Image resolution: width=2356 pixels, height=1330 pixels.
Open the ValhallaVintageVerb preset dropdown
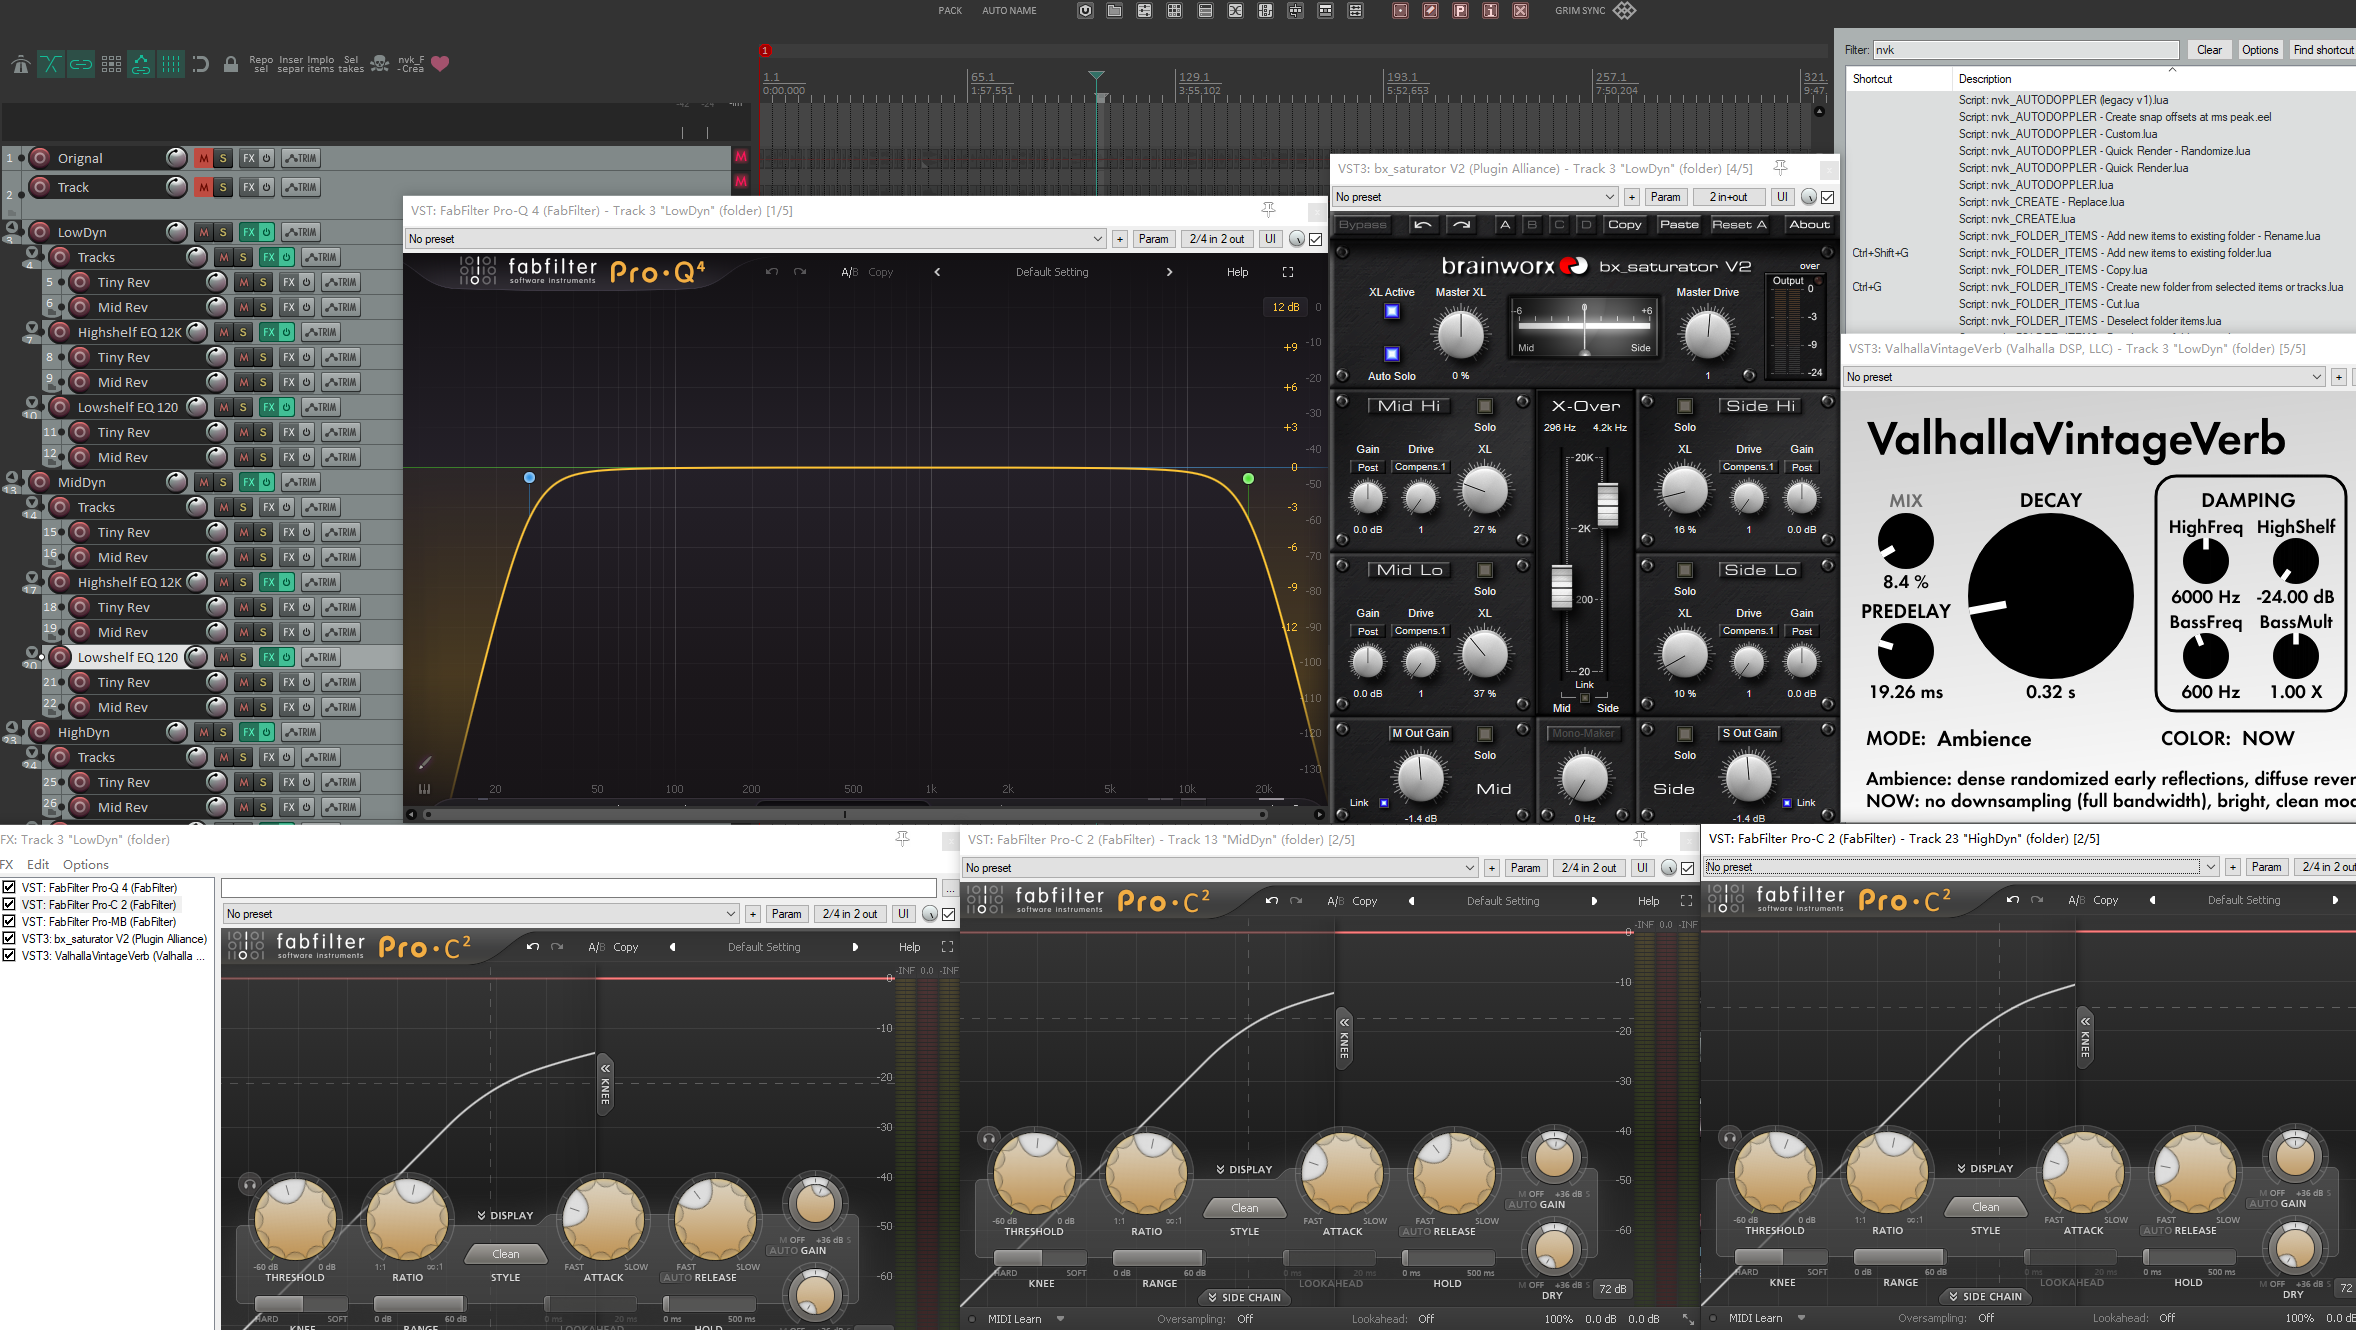pos(2085,377)
